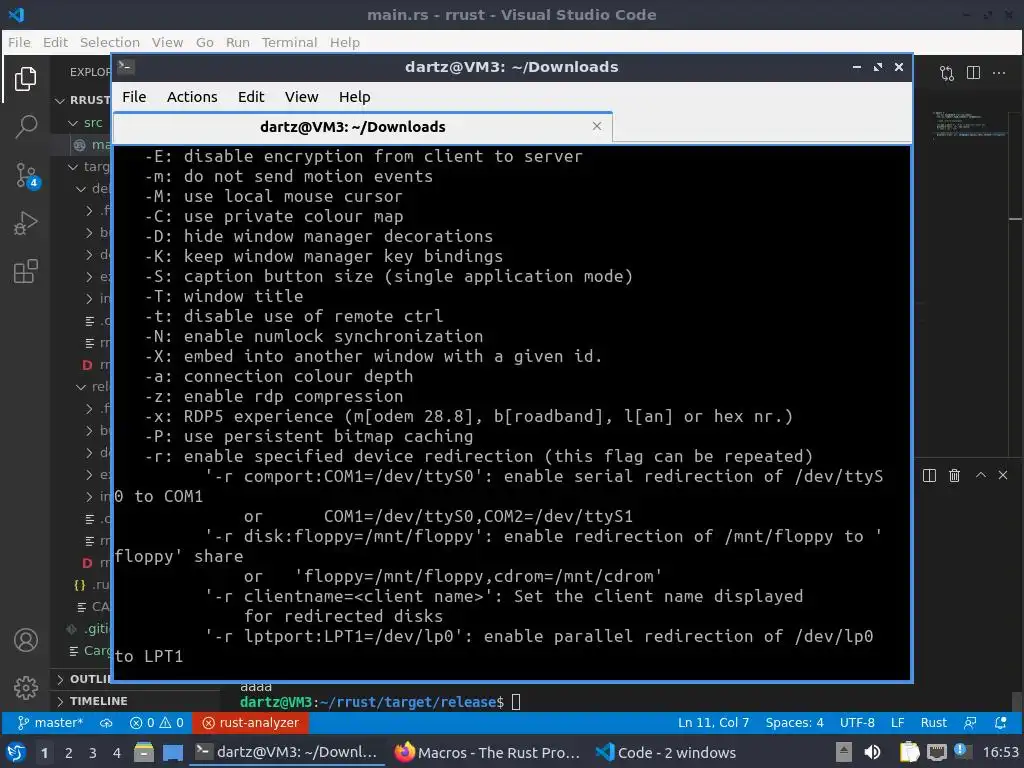1024x768 pixels.
Task: Open the volume control in system tray
Action: 872,753
